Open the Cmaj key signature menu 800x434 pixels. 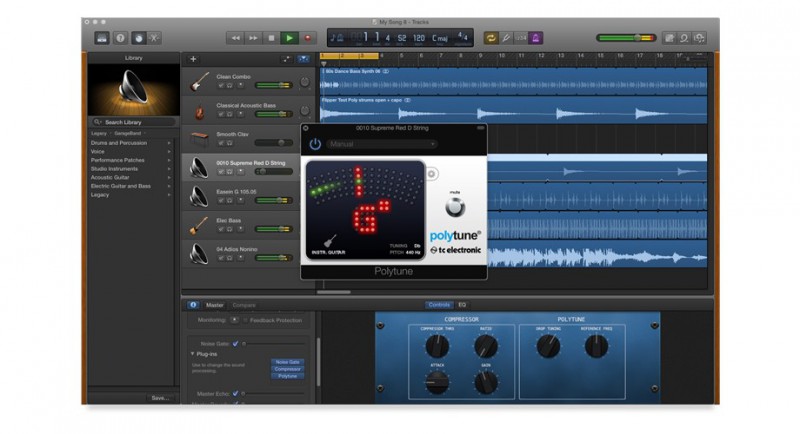coord(440,38)
